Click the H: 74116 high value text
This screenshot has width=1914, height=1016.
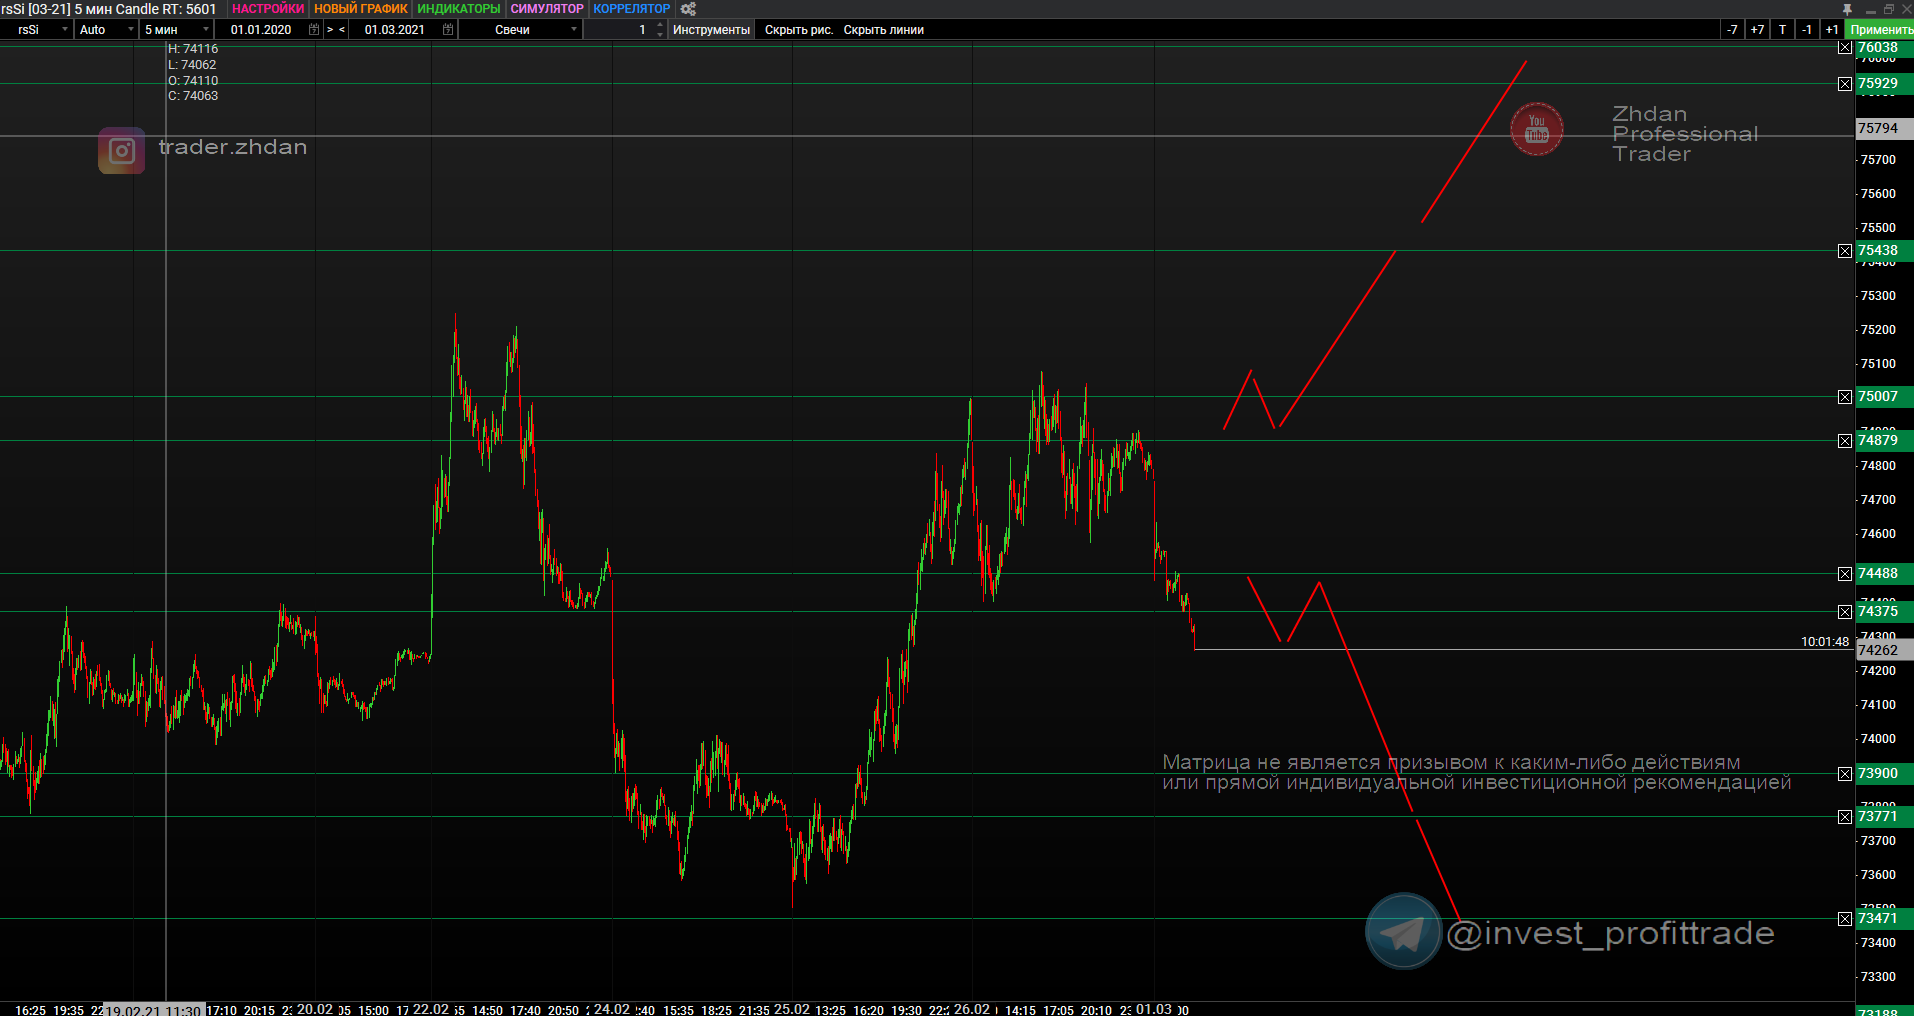[x=193, y=49]
